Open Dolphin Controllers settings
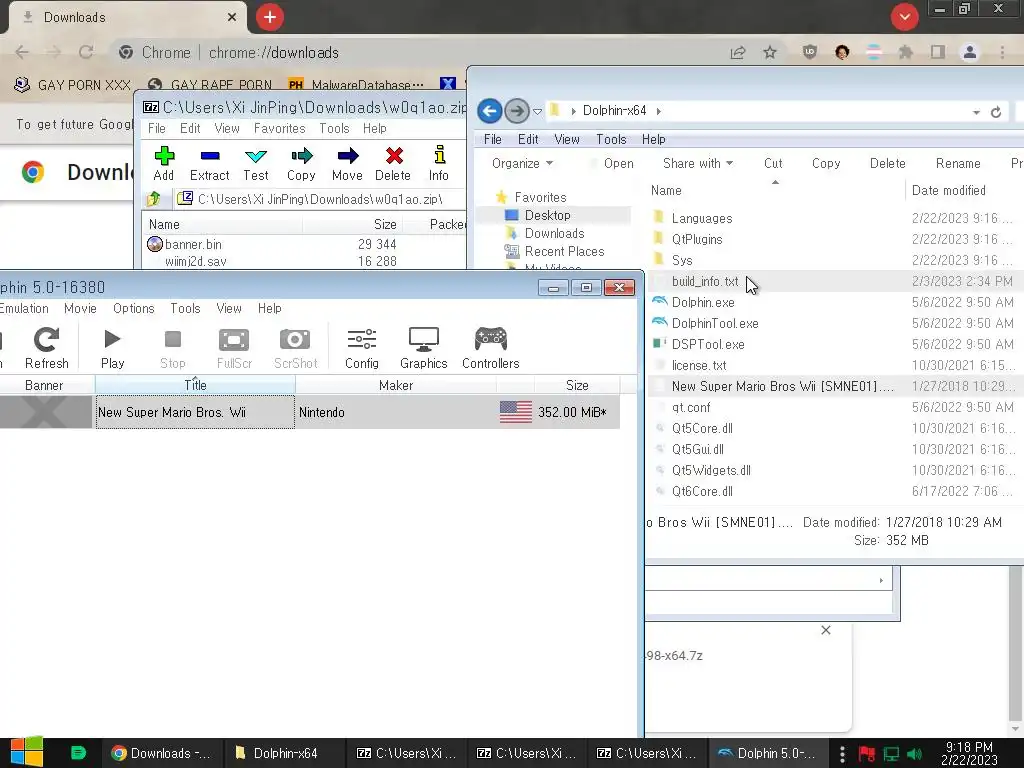 pyautogui.click(x=490, y=348)
